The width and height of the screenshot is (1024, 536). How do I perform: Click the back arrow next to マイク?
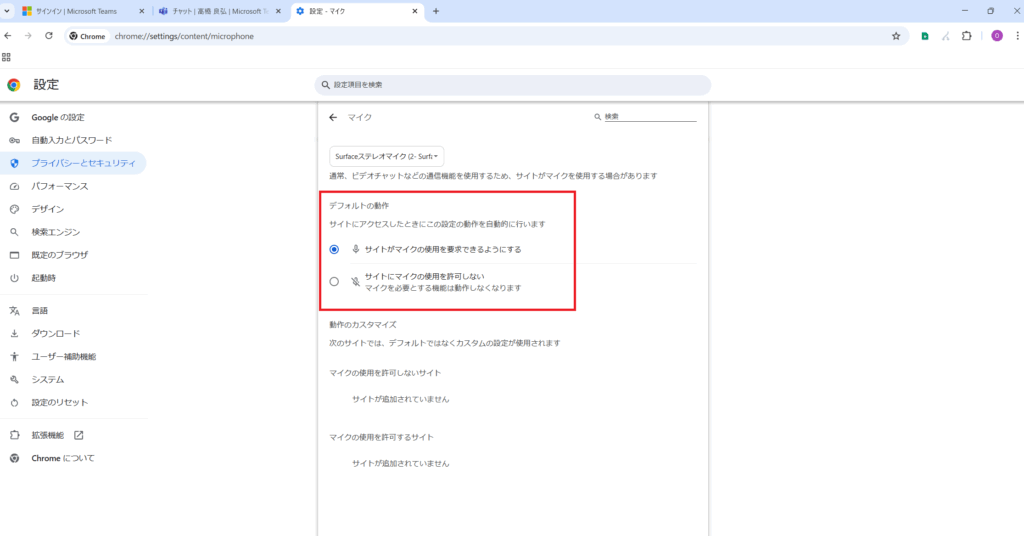coord(333,117)
